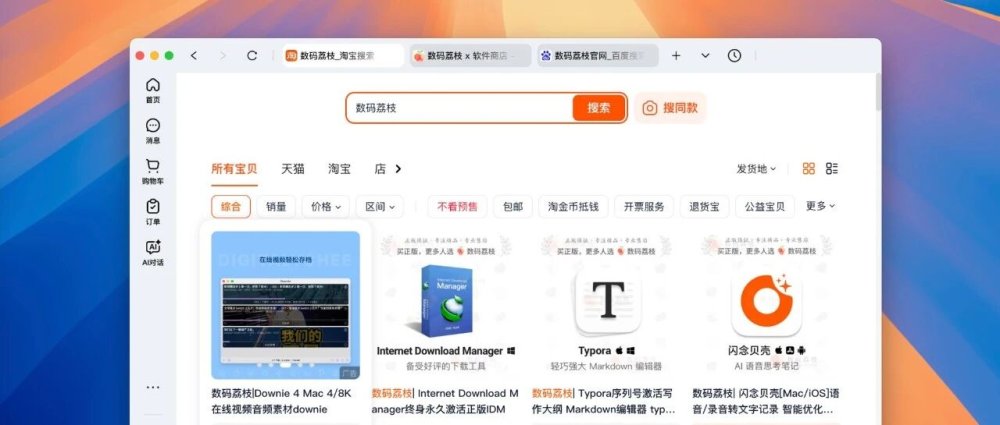1000x425 pixels.
Task: Open 首页 home in sidebar
Action: [152, 91]
